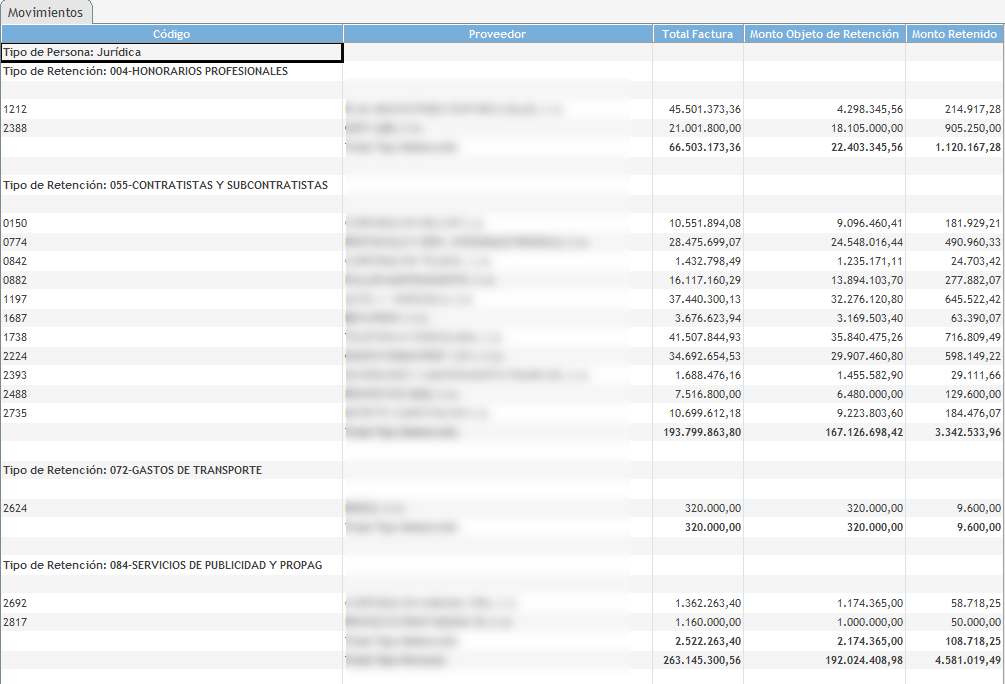Select the 072-GASTOS DE TRANSPORTE group row
Screen dimensions: 1005x684
[132, 470]
